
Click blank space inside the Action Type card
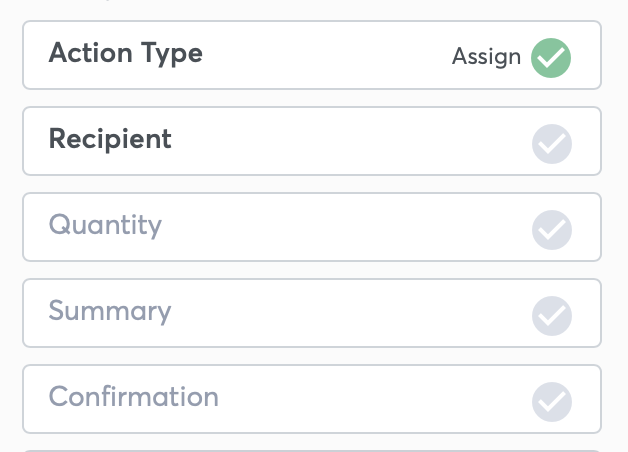tap(320, 55)
